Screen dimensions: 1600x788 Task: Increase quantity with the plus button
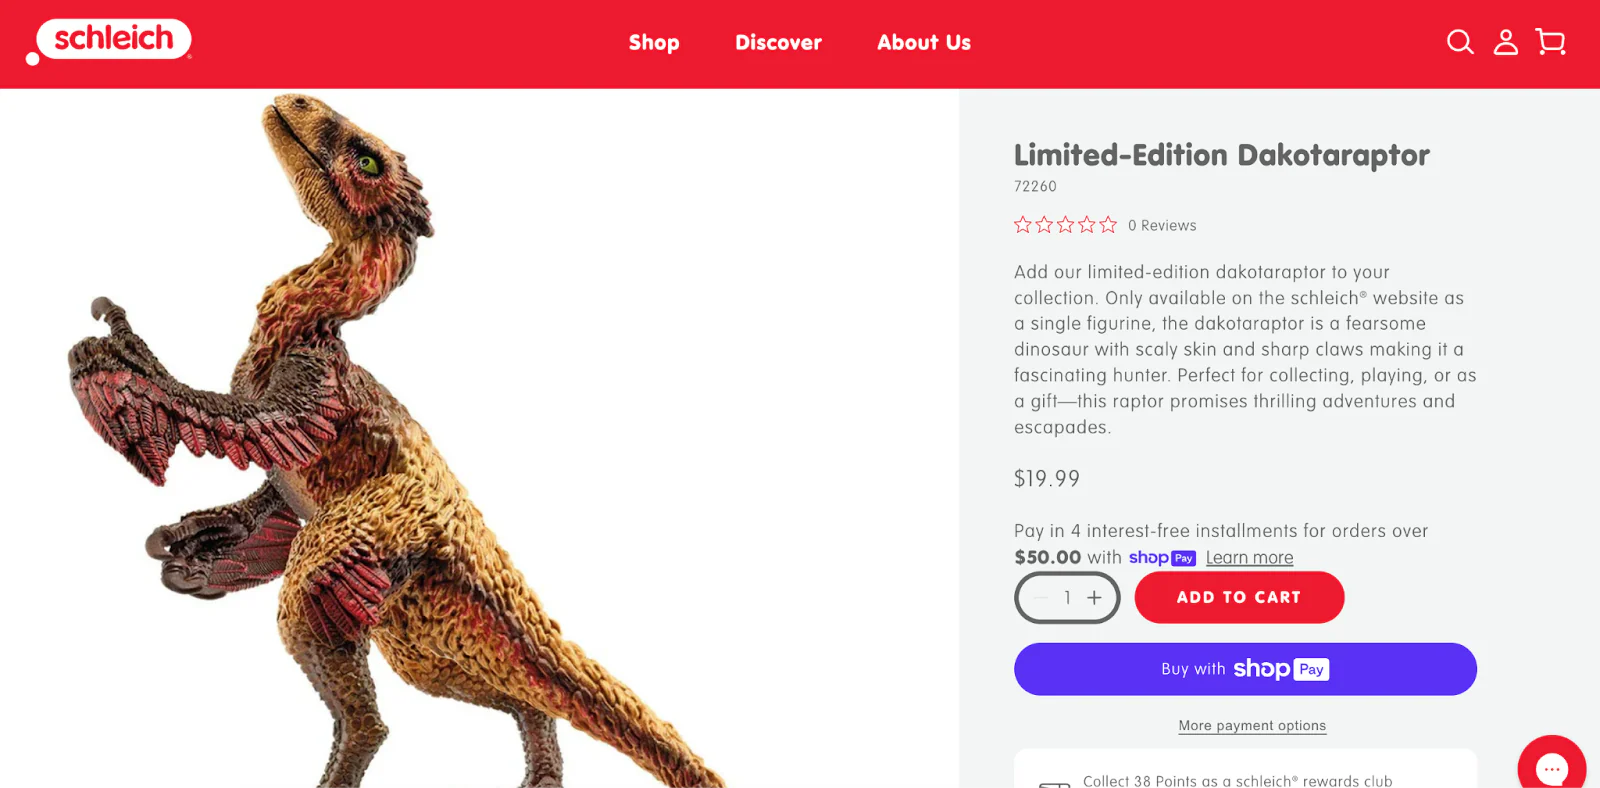1095,597
